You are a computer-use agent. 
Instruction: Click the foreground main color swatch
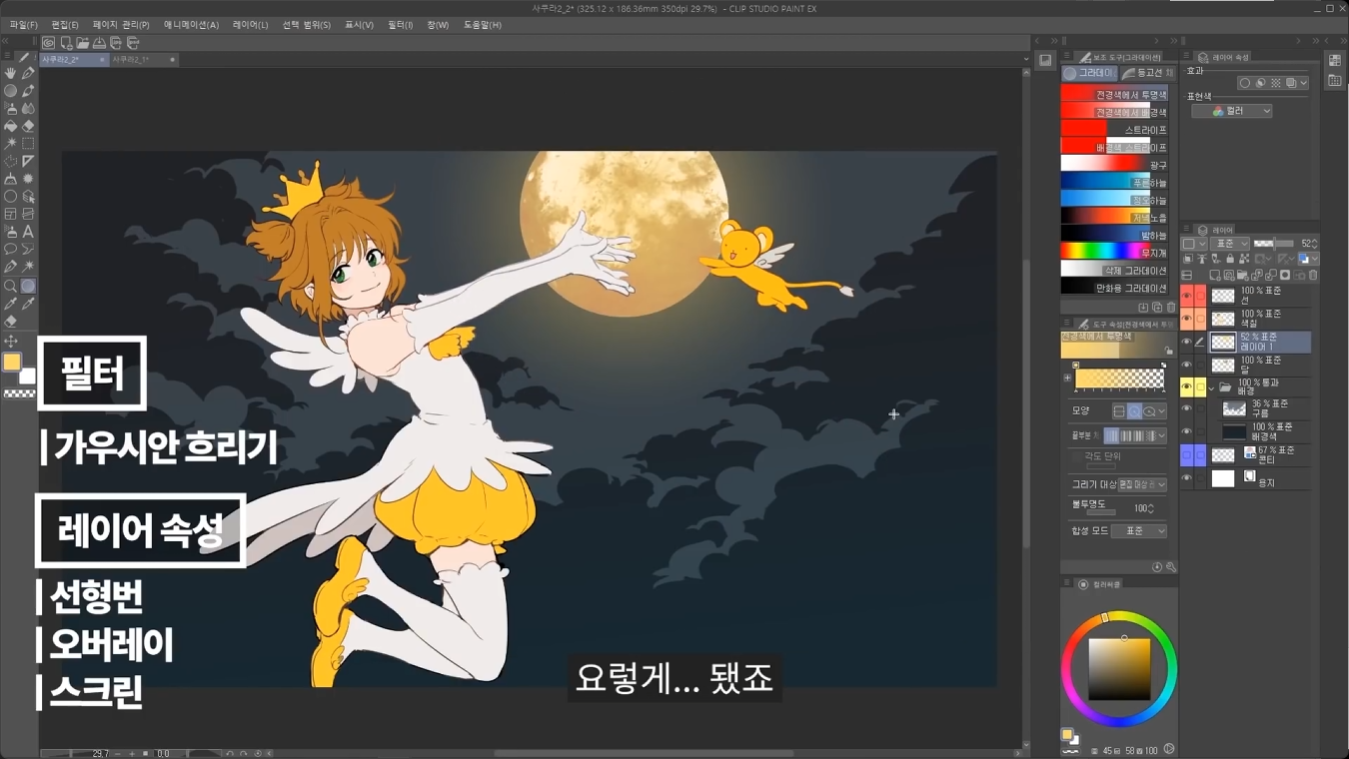tap(11, 362)
